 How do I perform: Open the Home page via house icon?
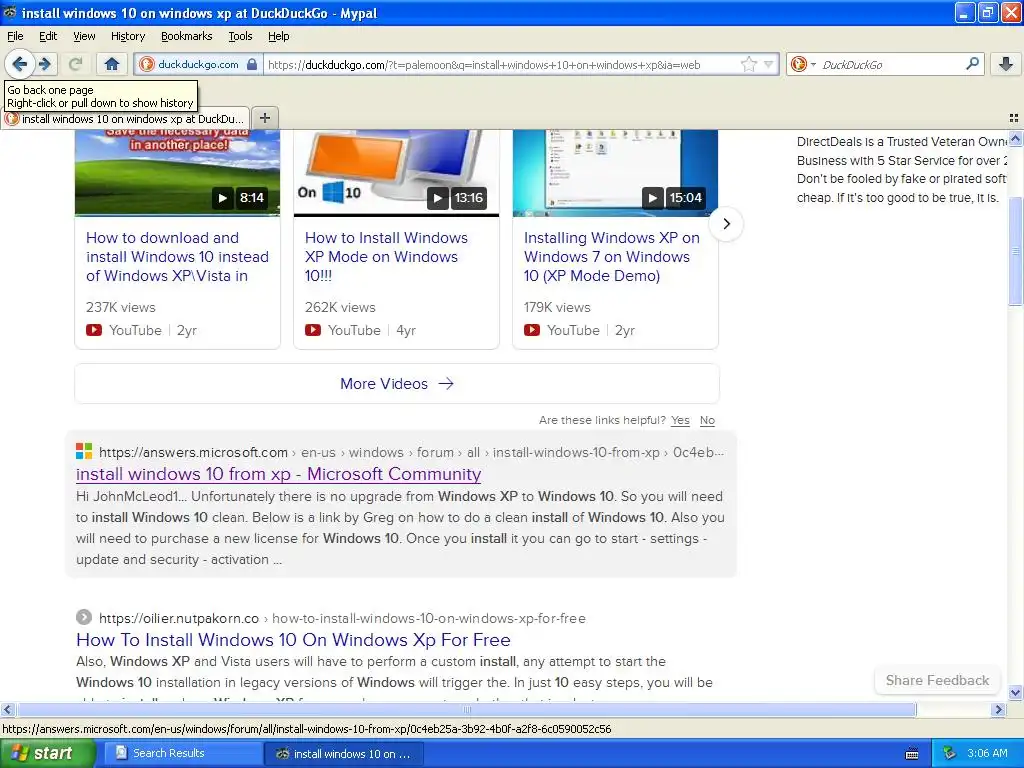coord(112,64)
